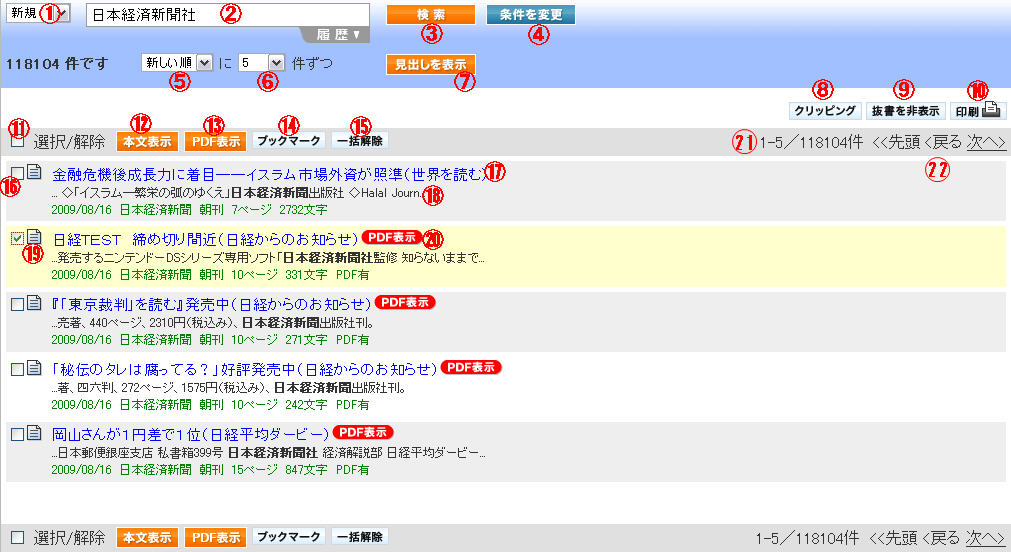Open document icon for 日経TEST article

(x=34, y=237)
